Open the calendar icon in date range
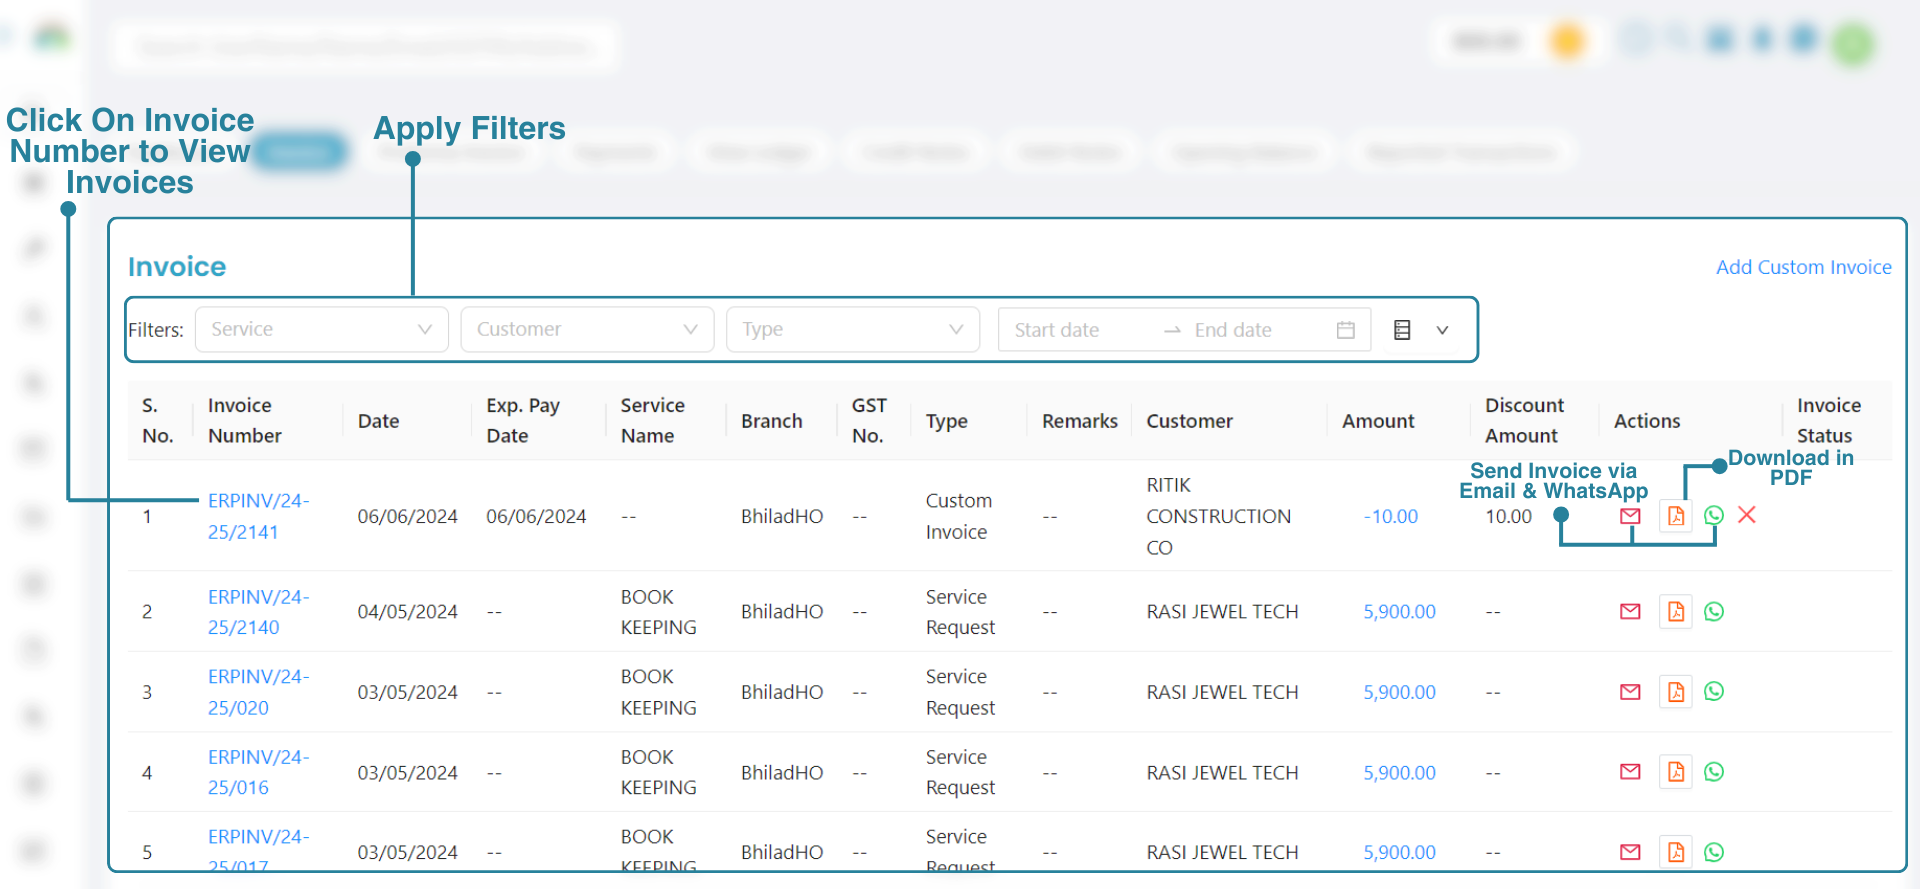 point(1346,330)
